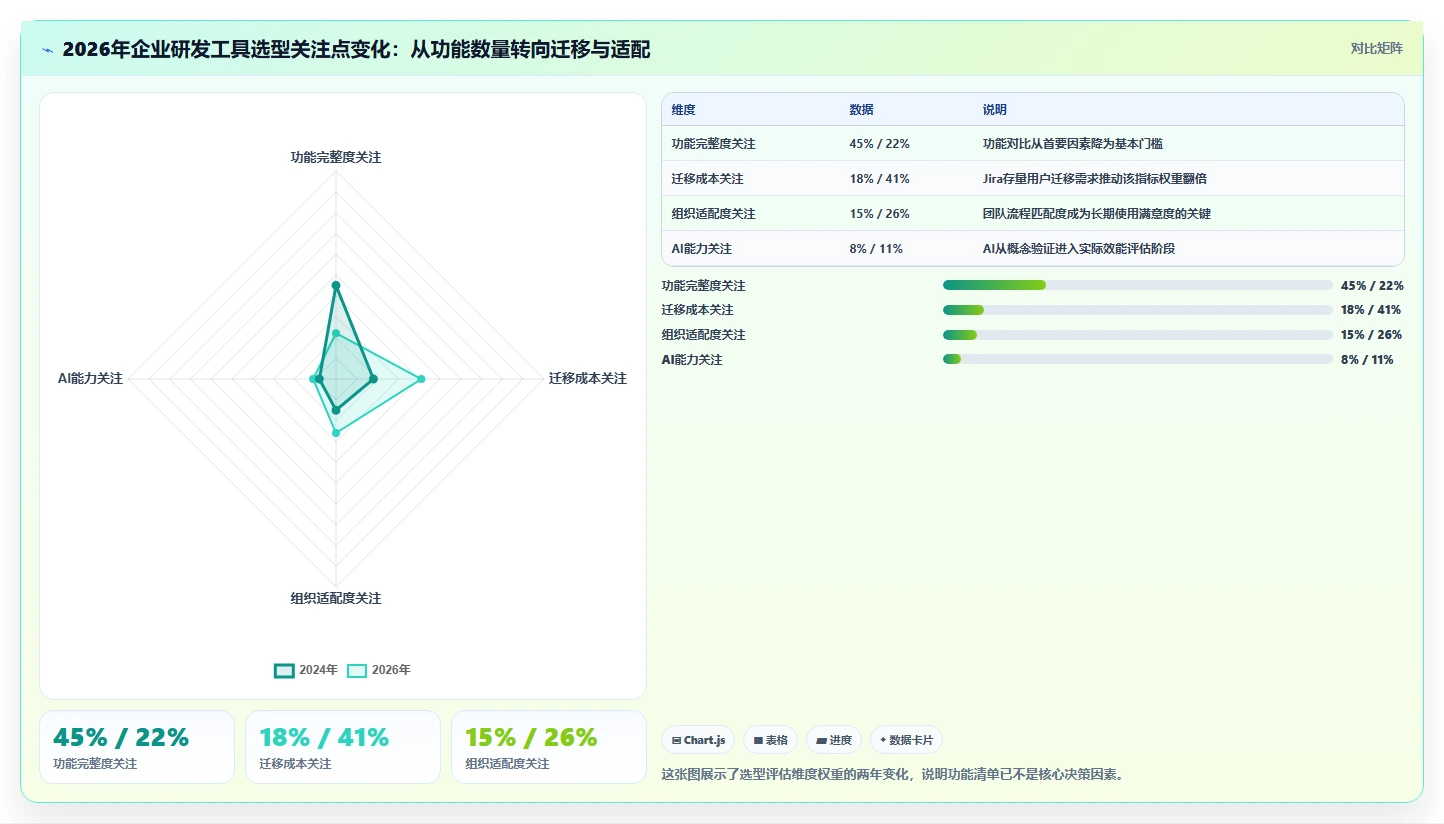The image size is (1444, 824).
Task: Select the 表格 tag
Action: [x=770, y=740]
